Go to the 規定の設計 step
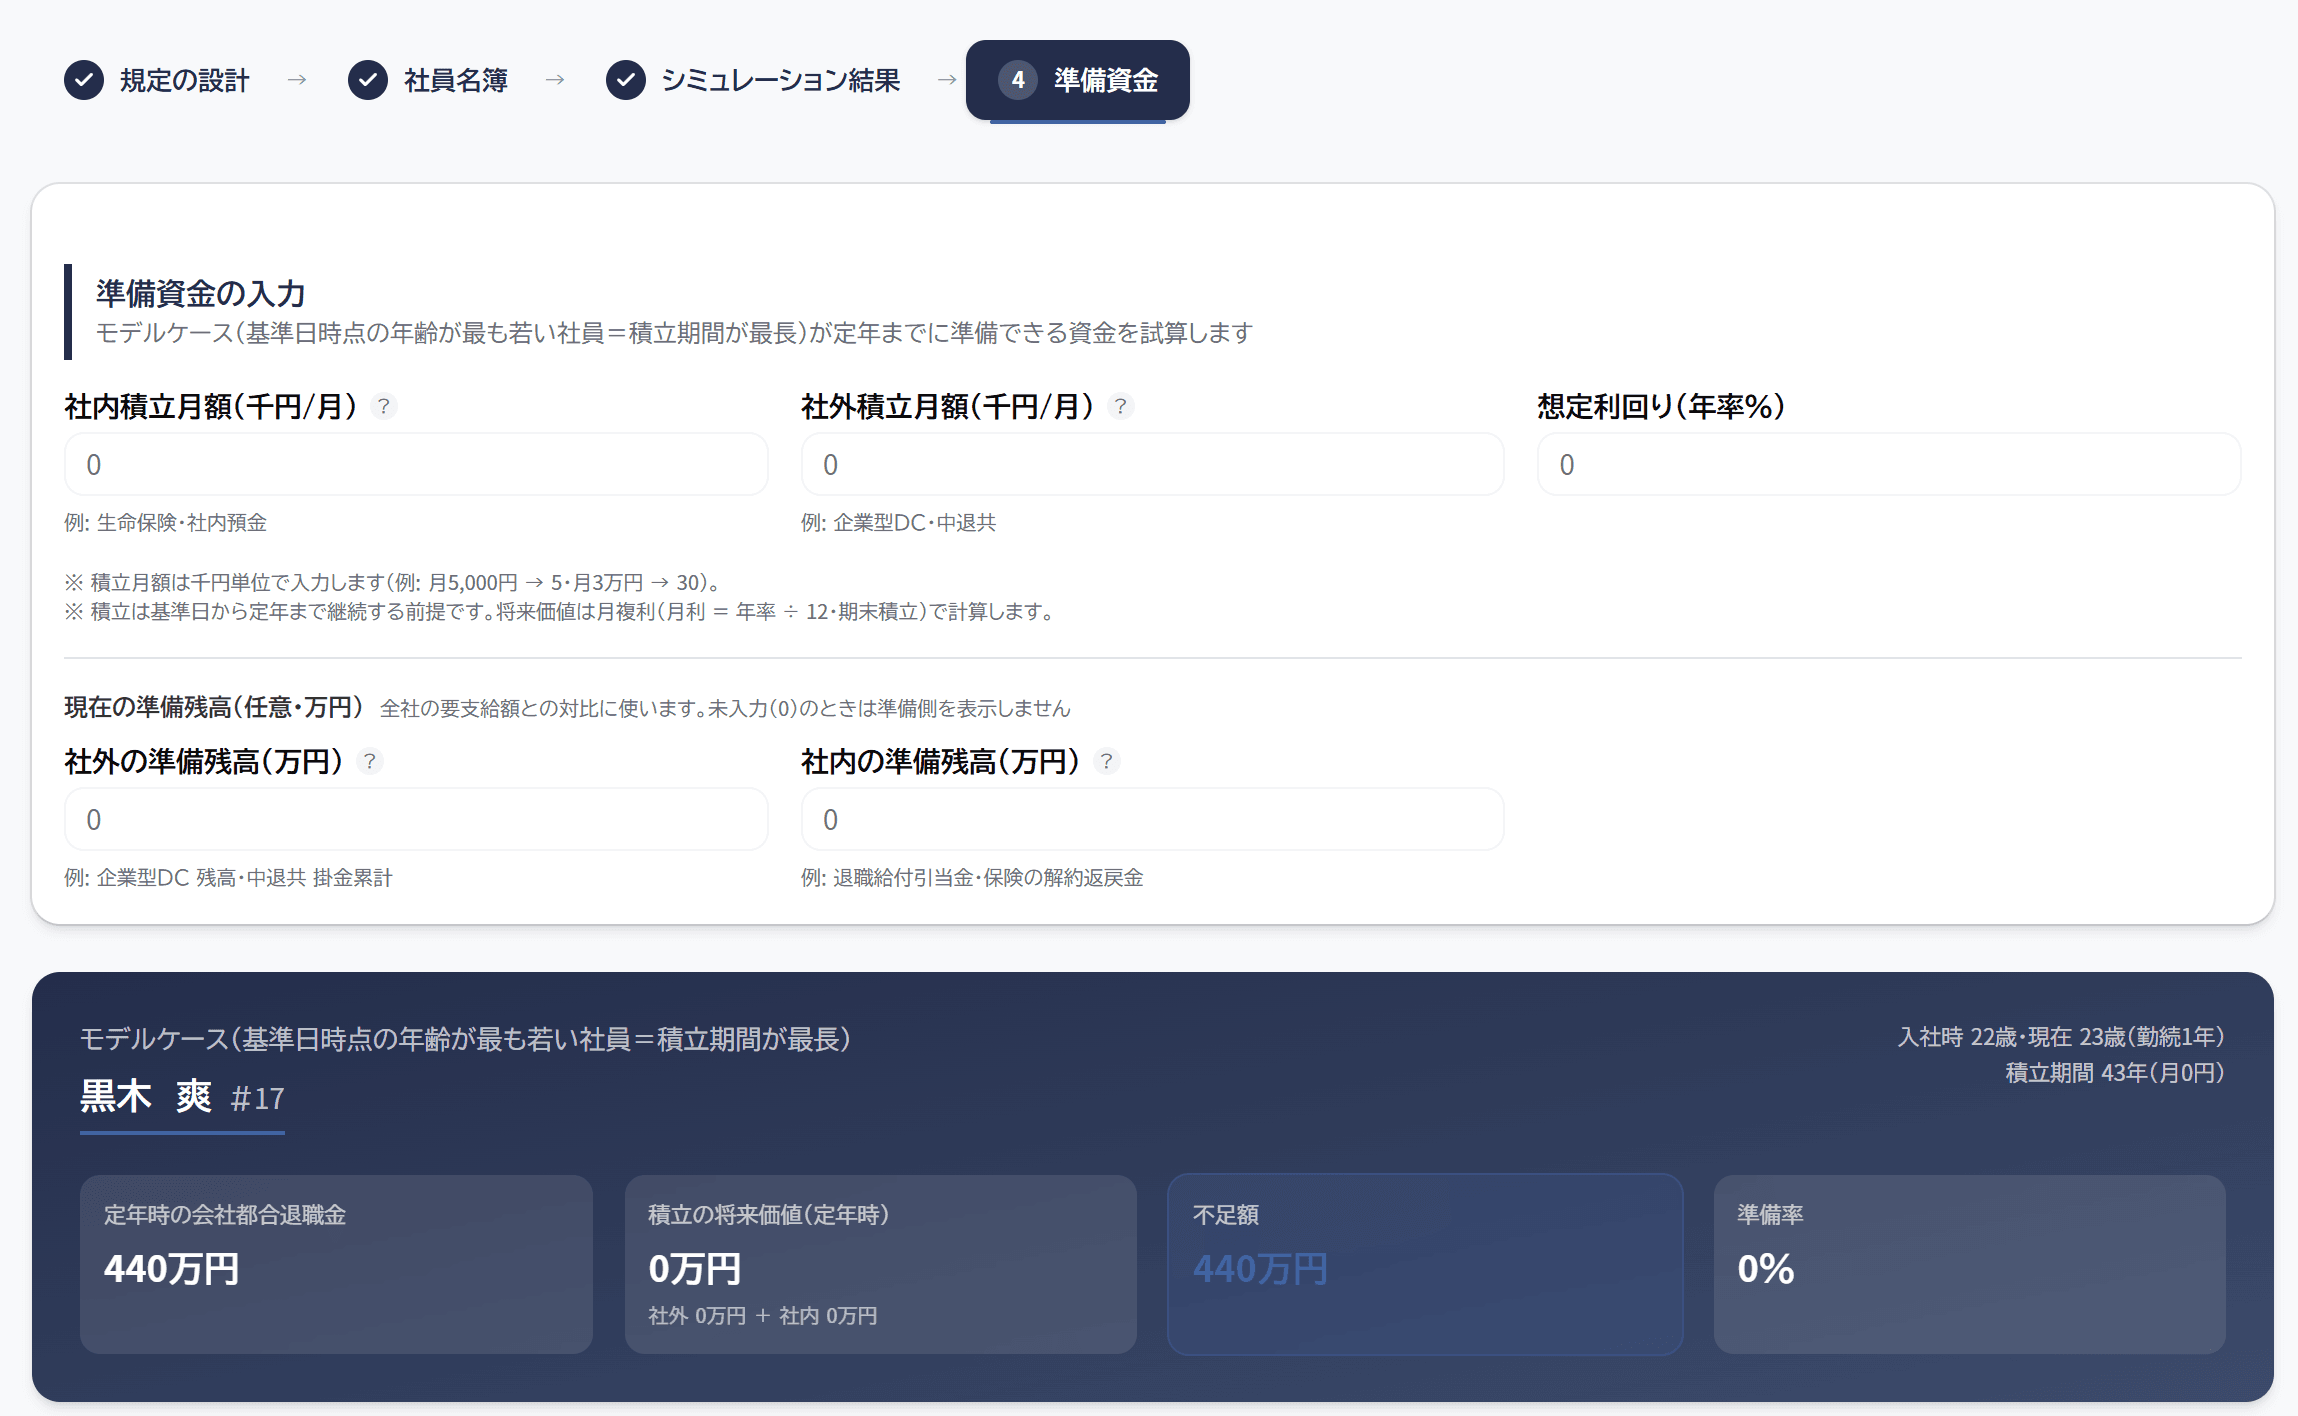This screenshot has height=1416, width=2298. (157, 80)
